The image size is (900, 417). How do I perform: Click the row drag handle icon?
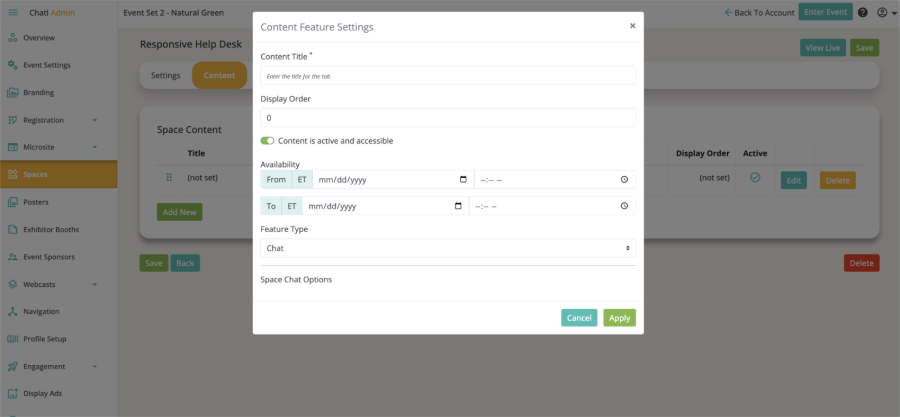[x=169, y=178]
